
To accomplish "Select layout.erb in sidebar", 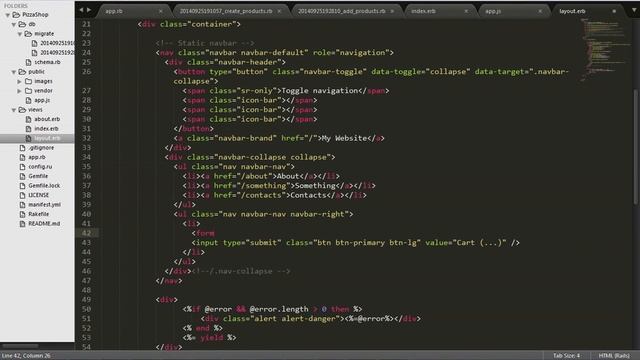I will coord(47,138).
